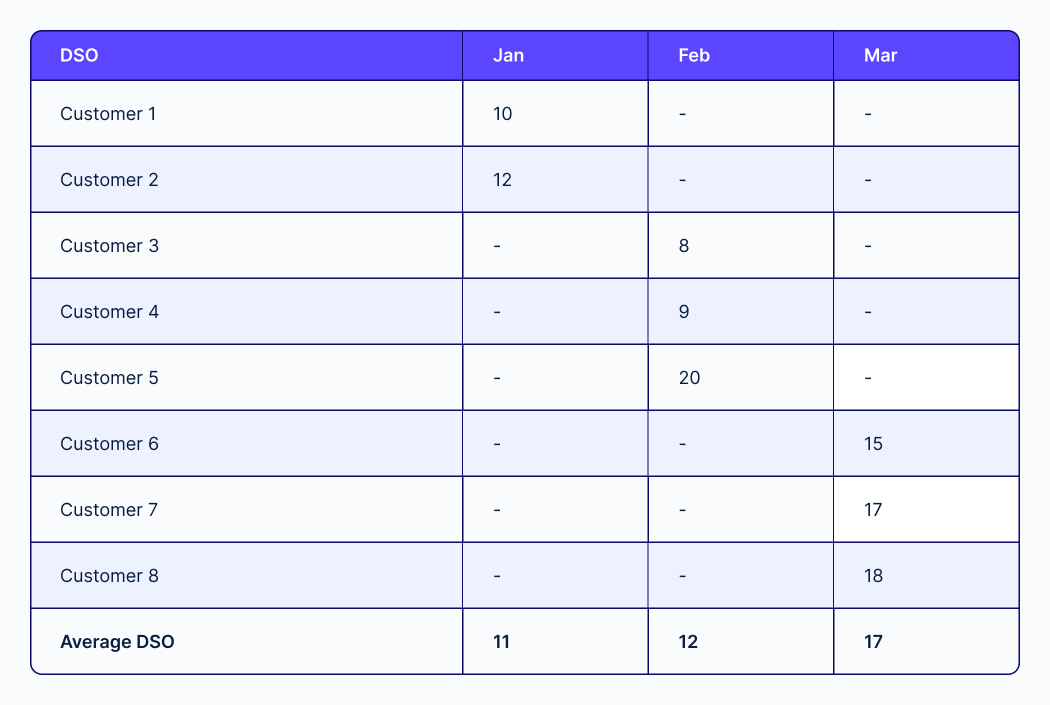Click Customer 4 Feb value 9
1050x705 pixels.
(684, 311)
